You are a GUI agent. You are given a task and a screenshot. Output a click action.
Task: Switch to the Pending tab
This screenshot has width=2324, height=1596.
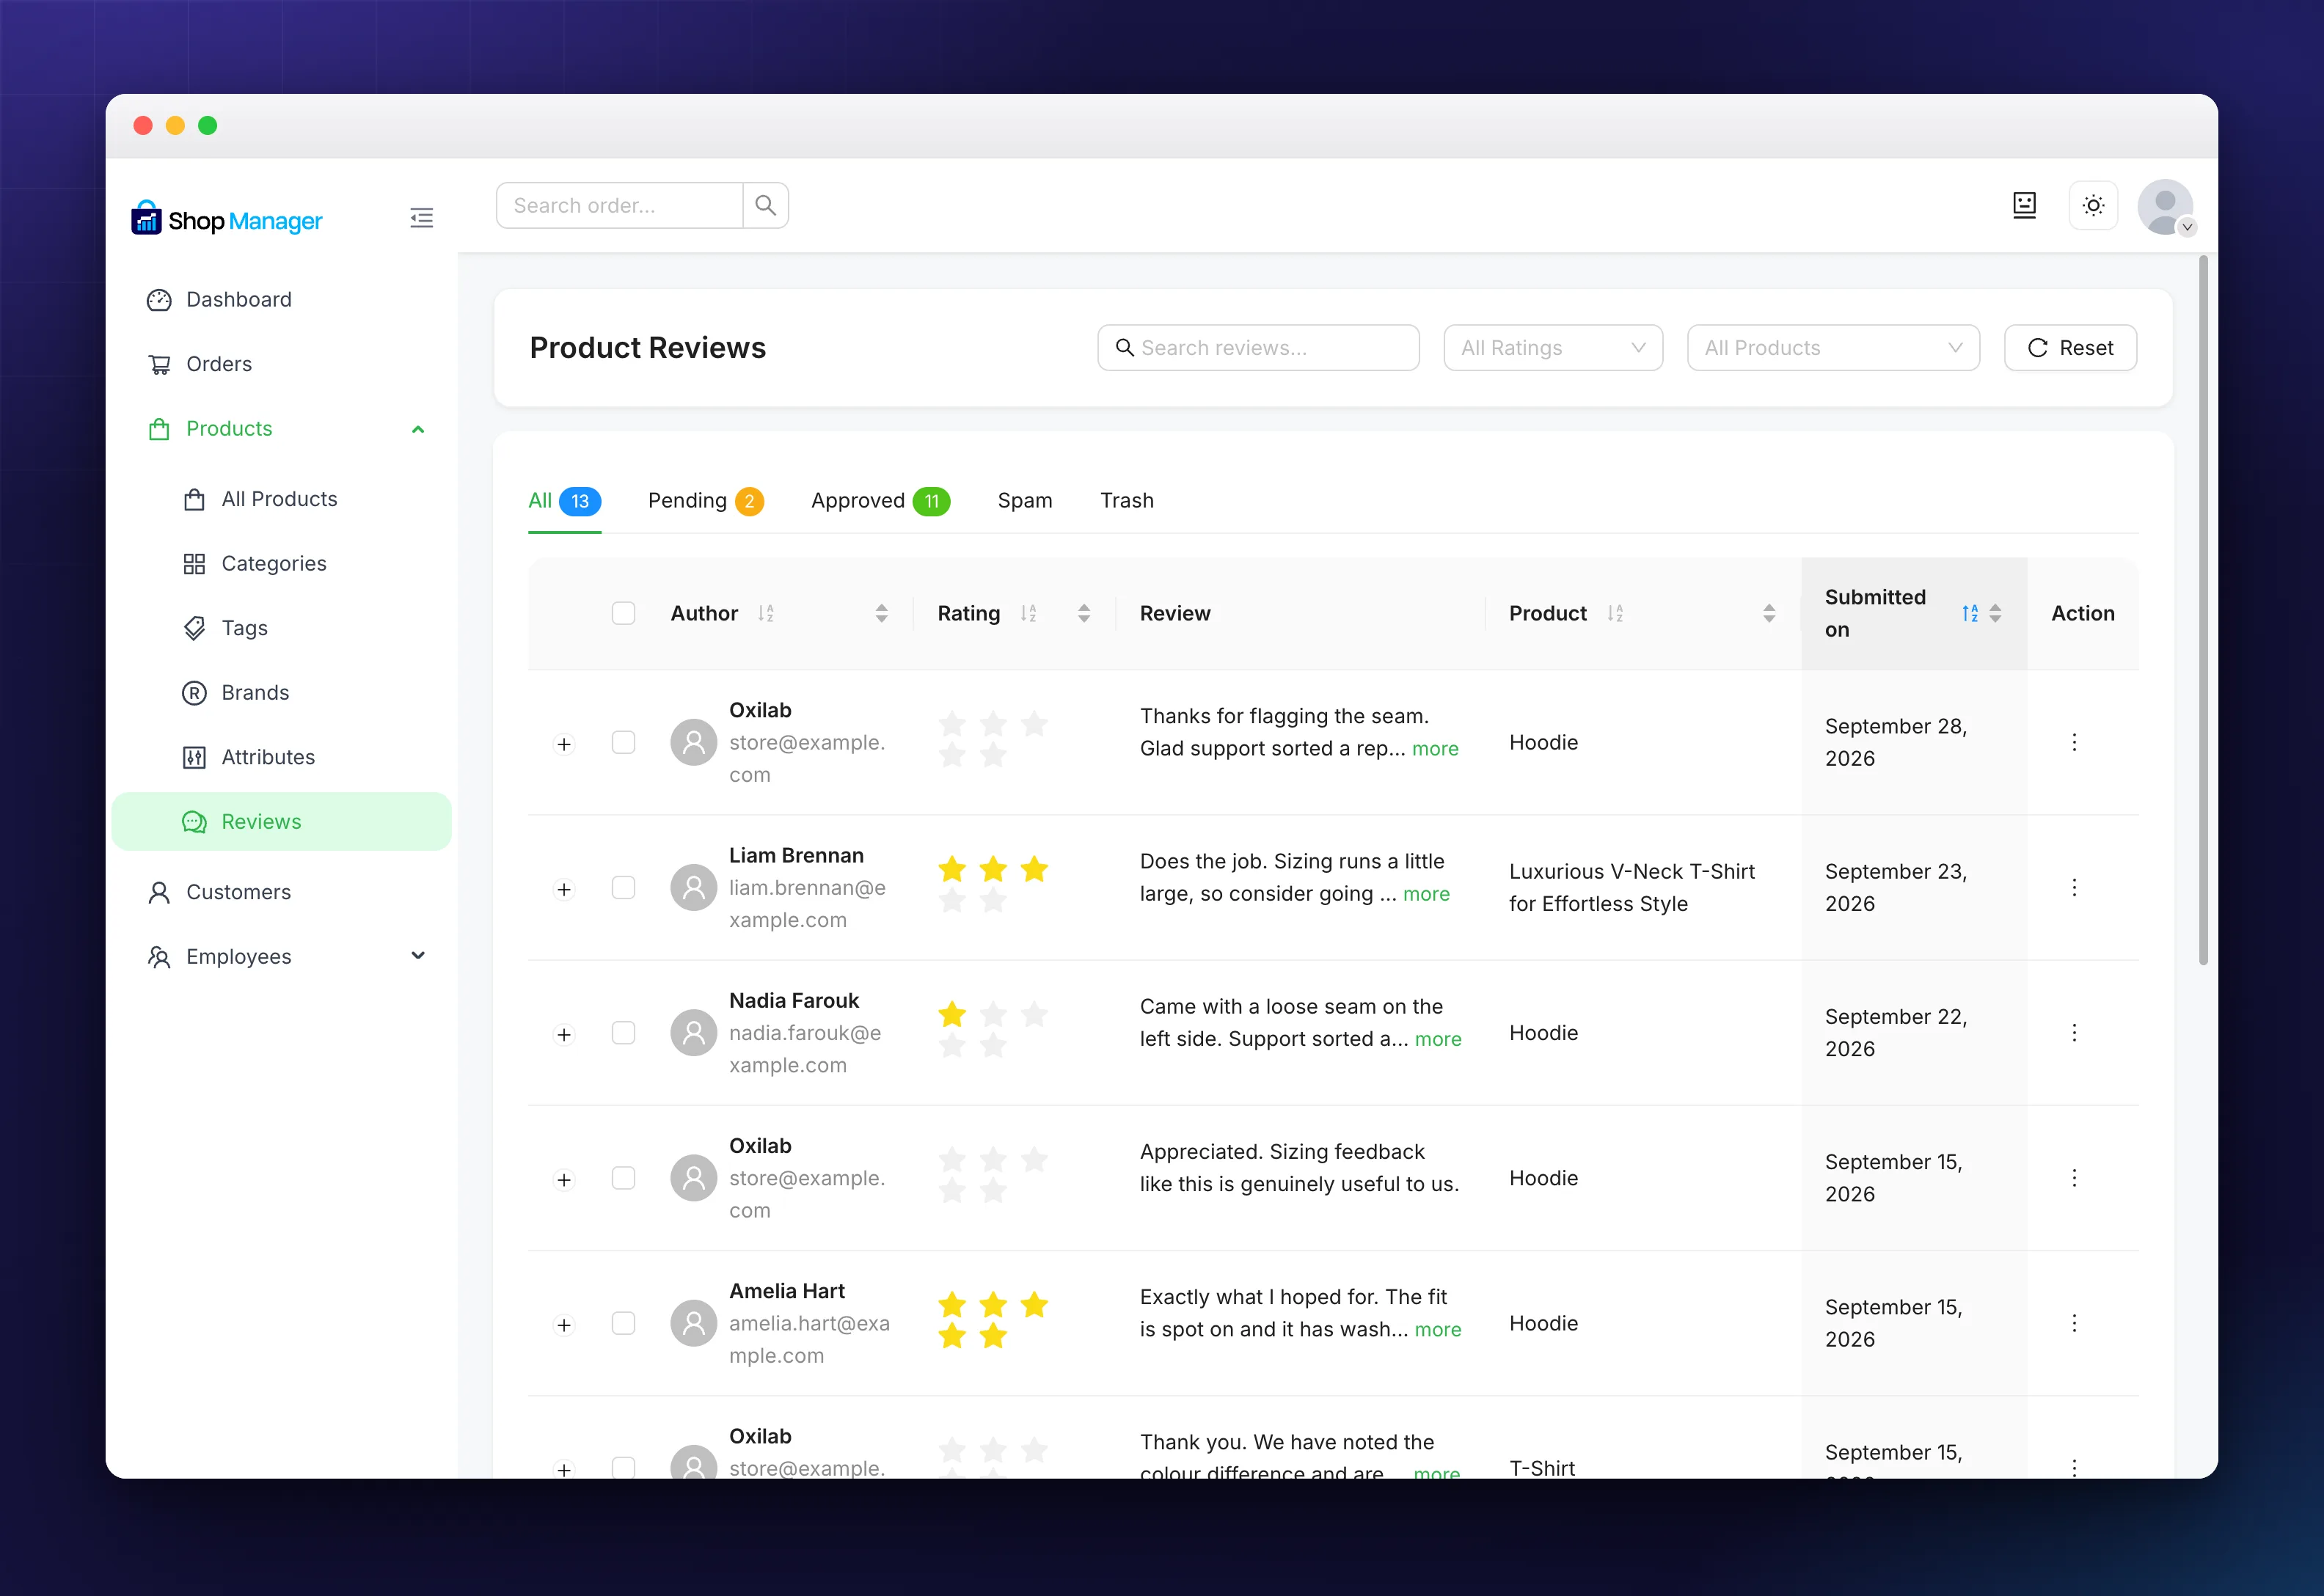pyautogui.click(x=705, y=501)
